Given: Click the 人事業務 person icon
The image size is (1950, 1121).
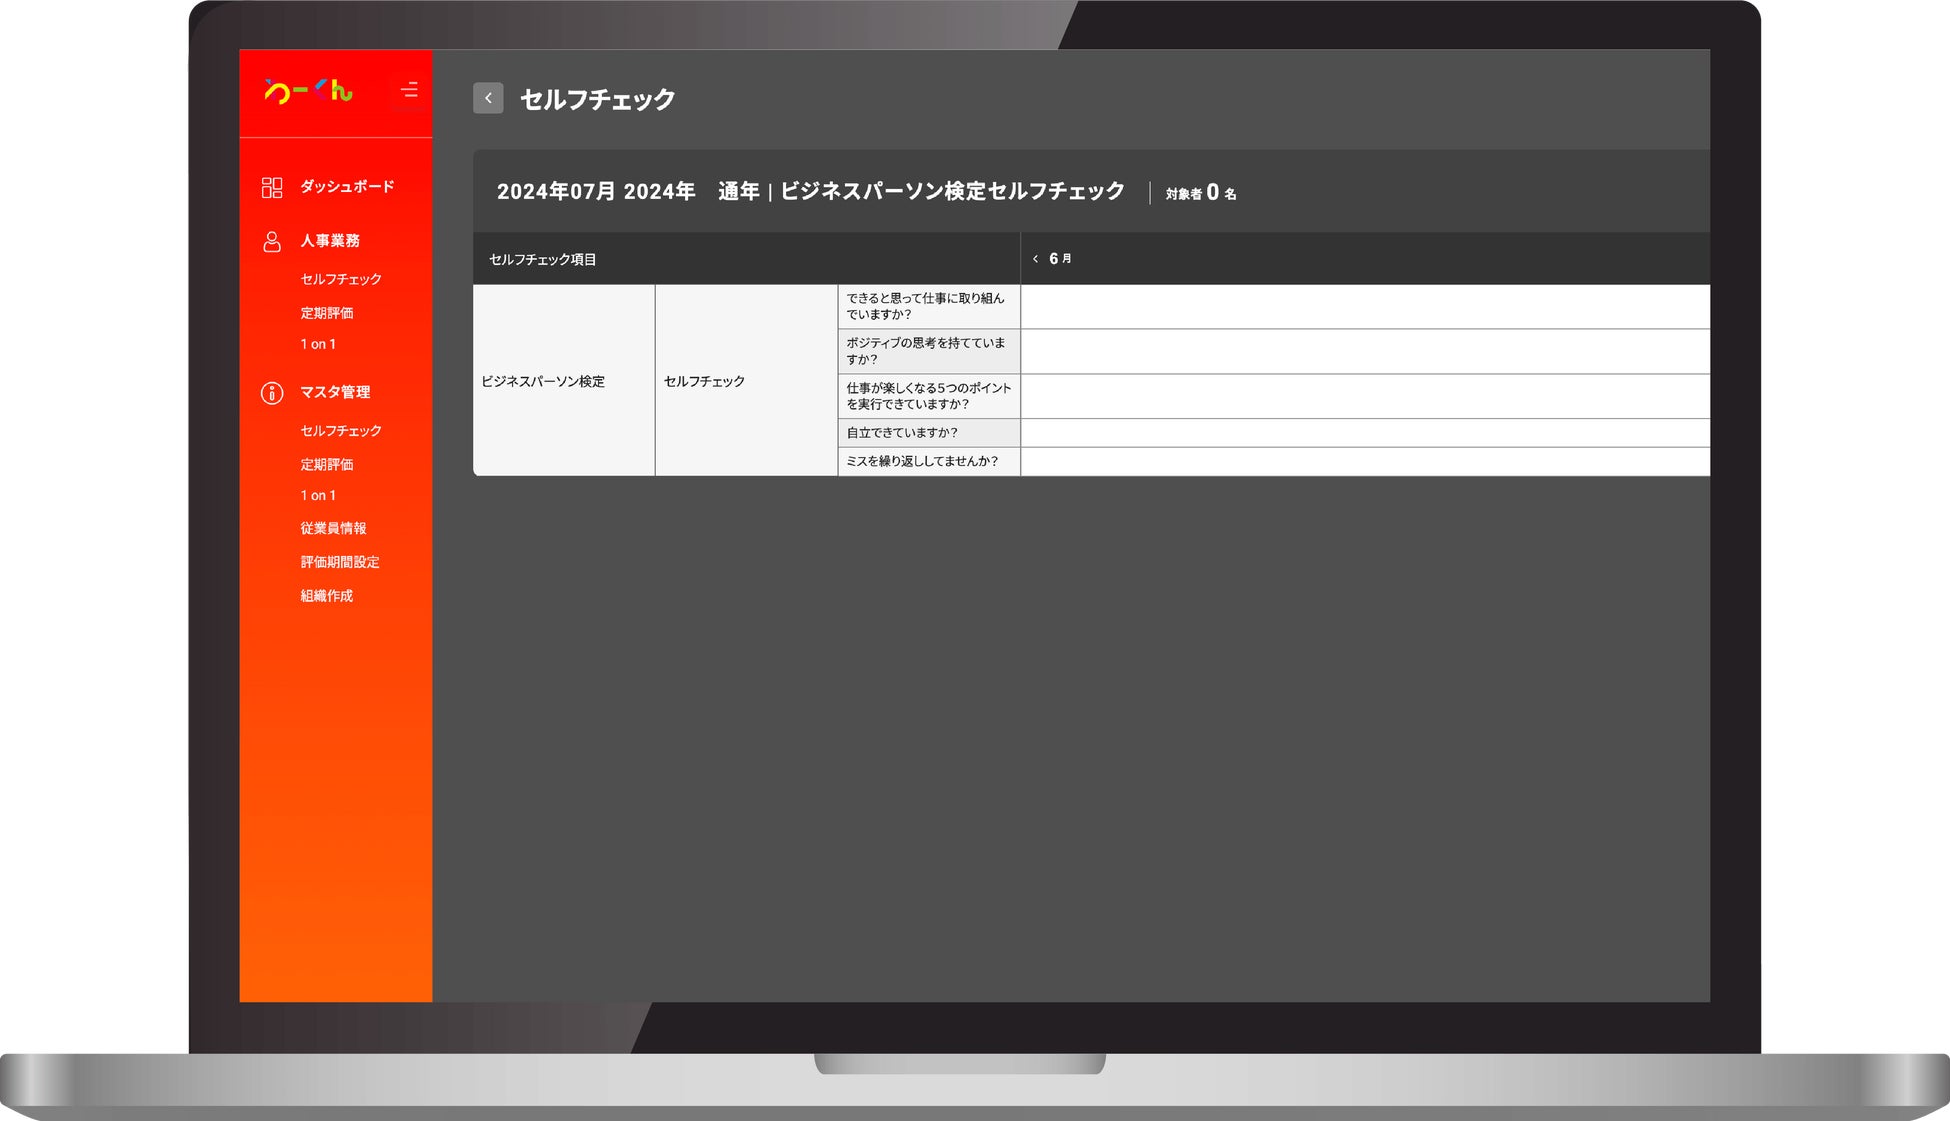Looking at the screenshot, I should pyautogui.click(x=272, y=242).
